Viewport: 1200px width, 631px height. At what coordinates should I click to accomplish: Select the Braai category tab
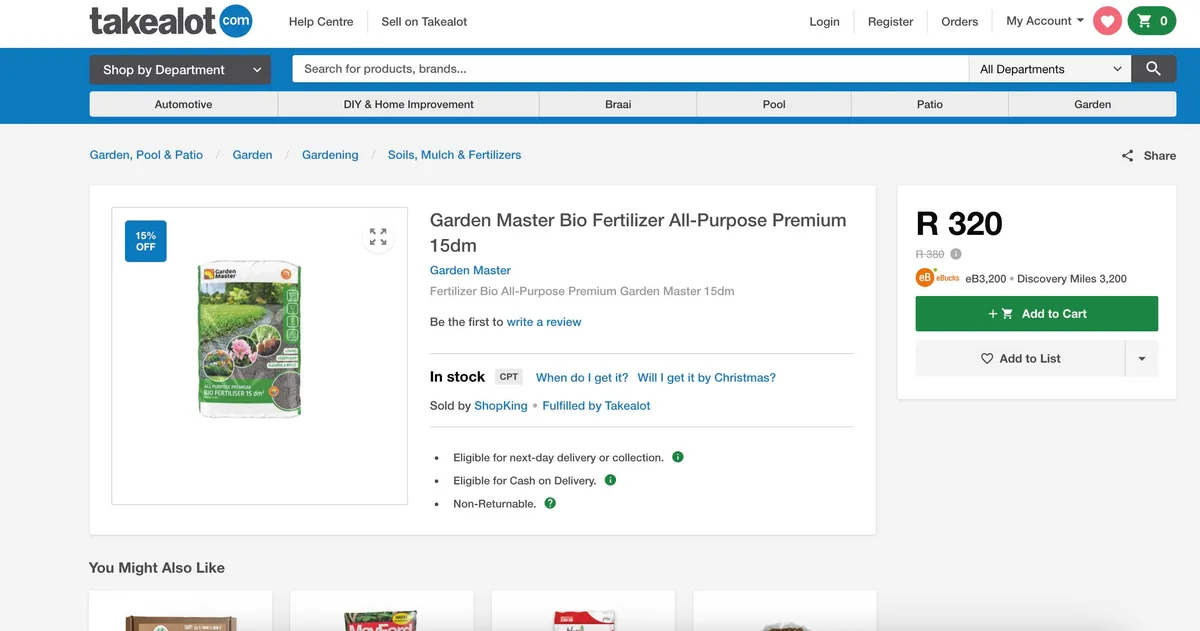(618, 104)
